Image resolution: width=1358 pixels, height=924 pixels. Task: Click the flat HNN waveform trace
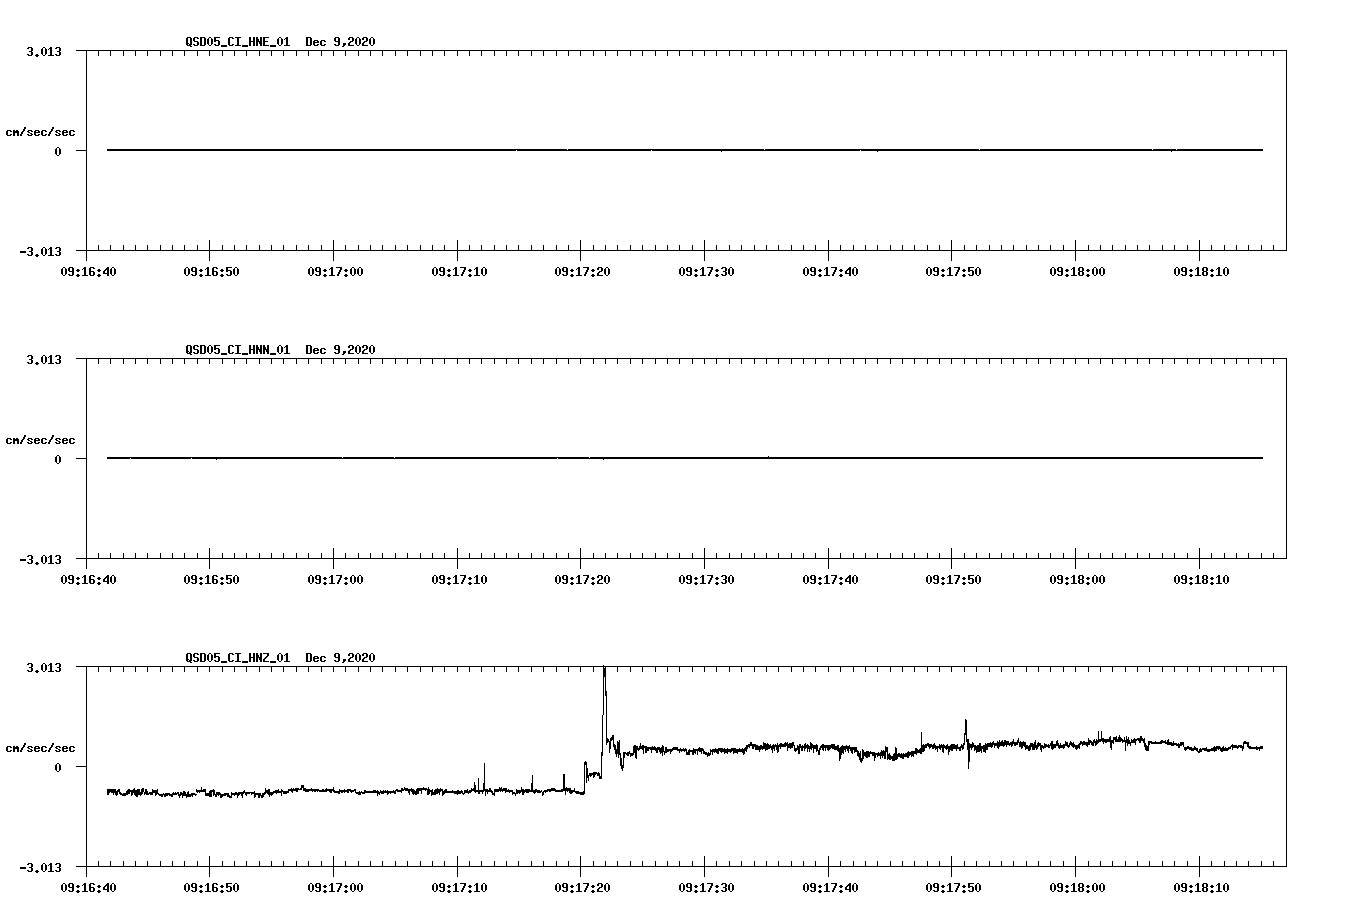coord(600,458)
